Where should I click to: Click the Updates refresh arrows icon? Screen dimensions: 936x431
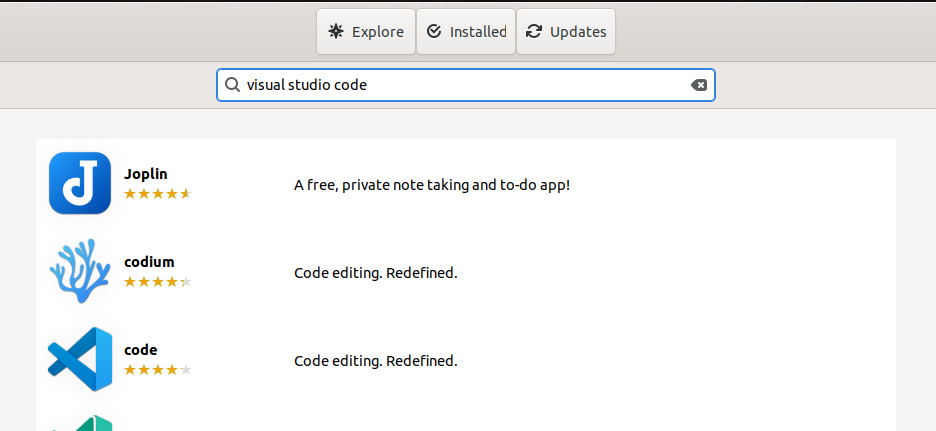click(x=534, y=31)
